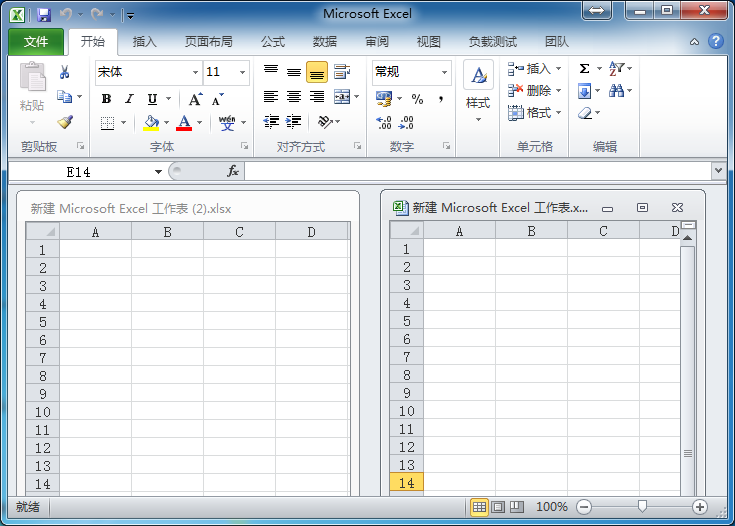Viewport: 735px width, 526px height.
Task: Open the 文件 tab
Action: click(36, 42)
